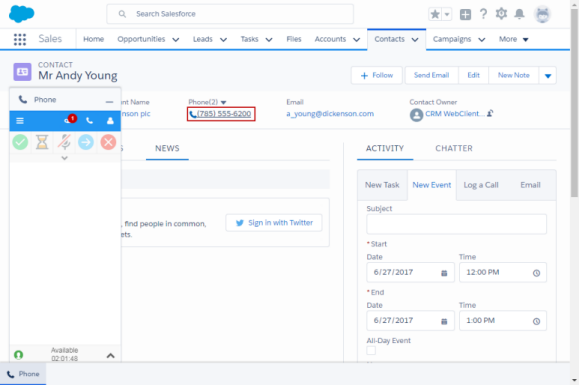Click the purple Contact record icon

(23, 72)
